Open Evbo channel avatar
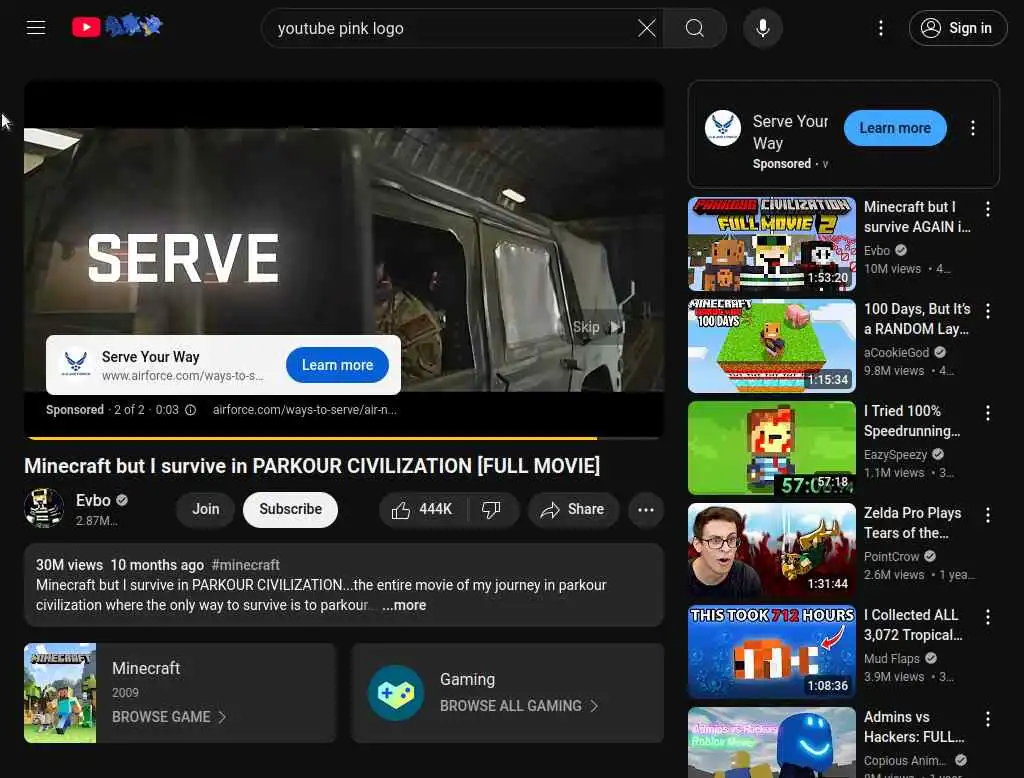Image resolution: width=1024 pixels, height=778 pixels. click(44, 508)
